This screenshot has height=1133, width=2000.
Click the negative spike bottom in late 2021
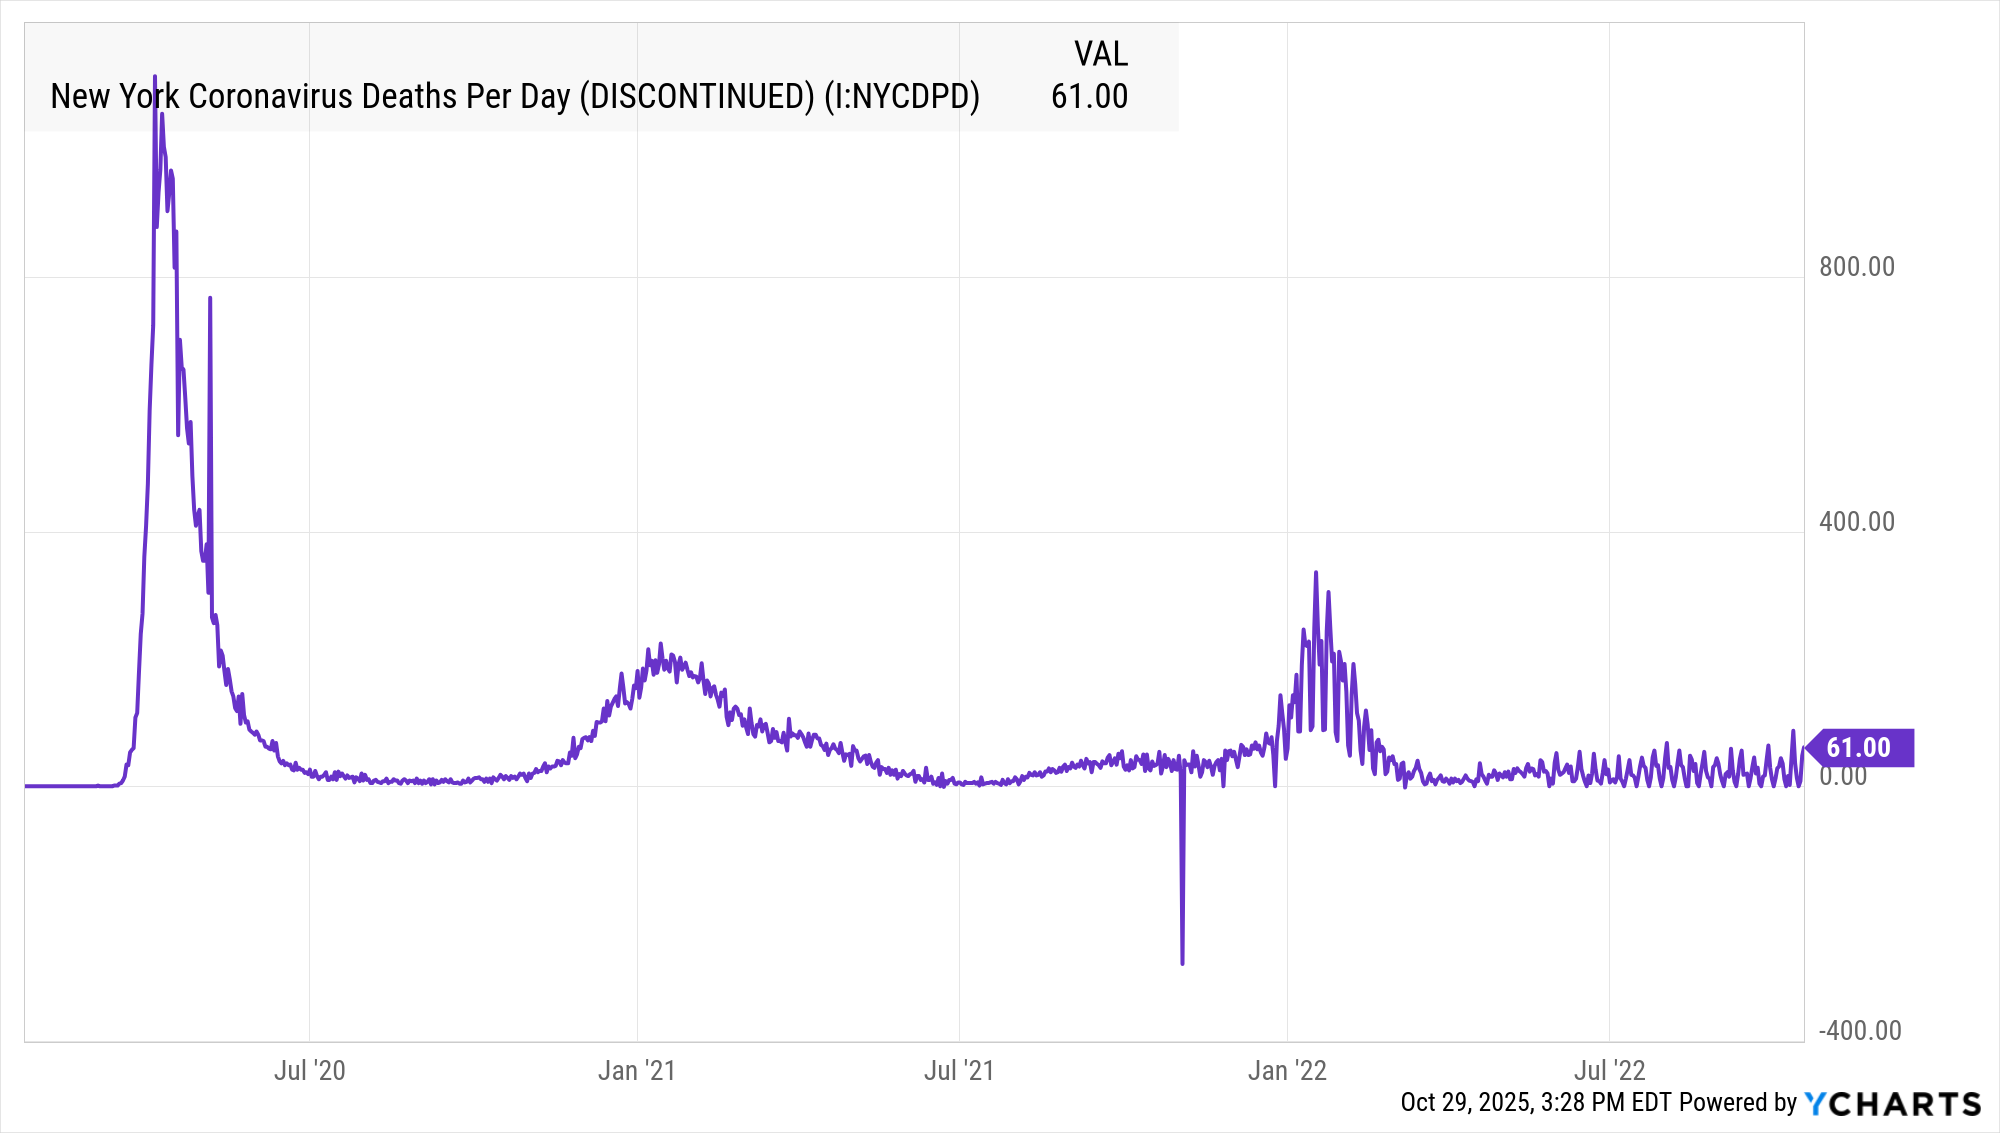(x=1182, y=962)
